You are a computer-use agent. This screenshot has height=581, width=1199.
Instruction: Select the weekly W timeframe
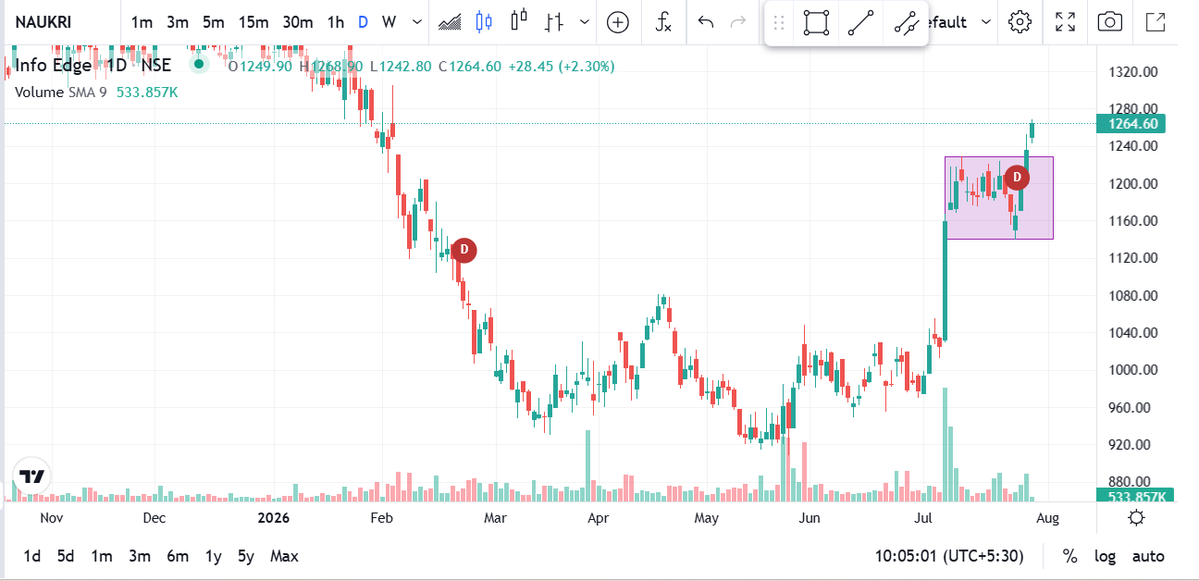[389, 22]
